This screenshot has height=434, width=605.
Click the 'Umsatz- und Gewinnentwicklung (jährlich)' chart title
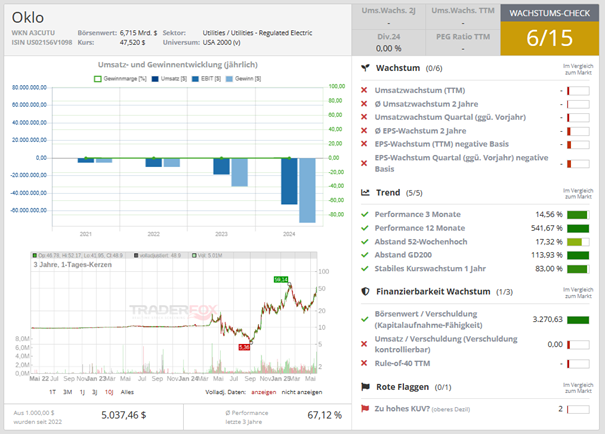177,64
